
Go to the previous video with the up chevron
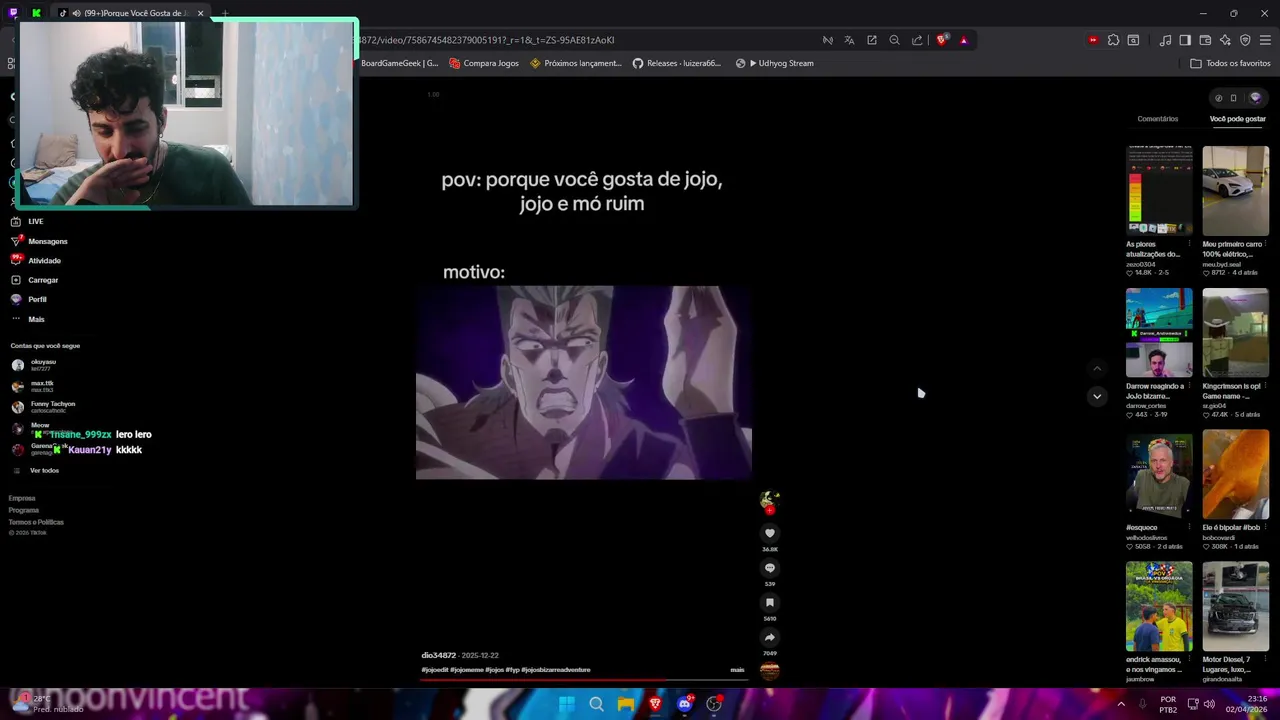[x=1097, y=368]
